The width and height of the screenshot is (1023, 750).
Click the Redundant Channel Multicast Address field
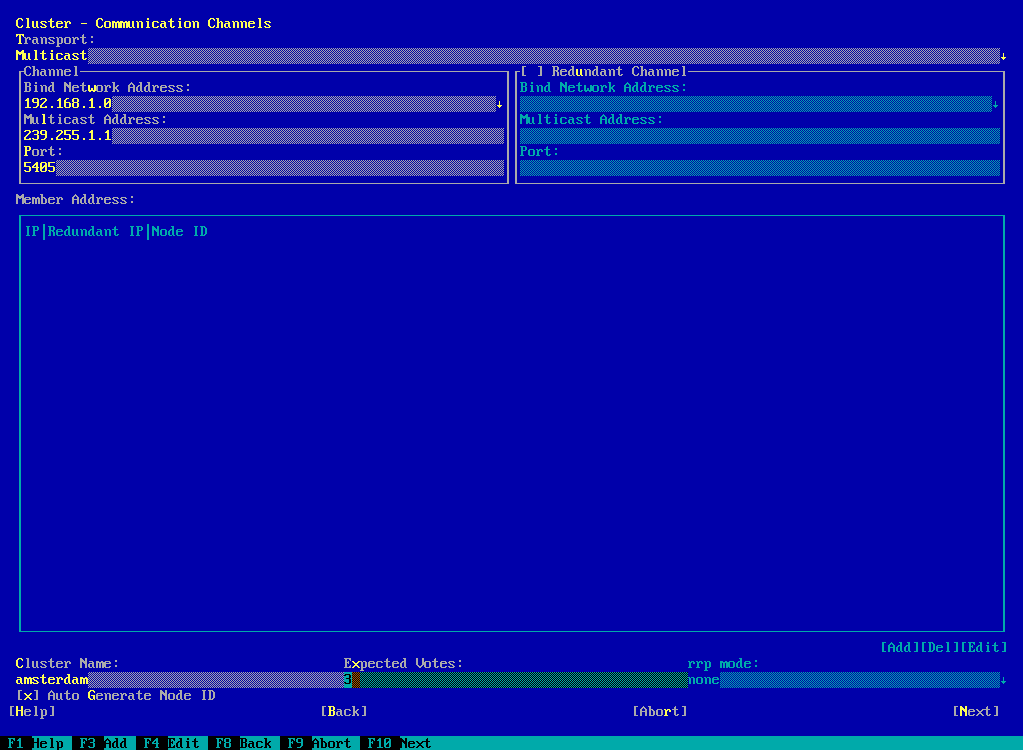pyautogui.click(x=760, y=136)
